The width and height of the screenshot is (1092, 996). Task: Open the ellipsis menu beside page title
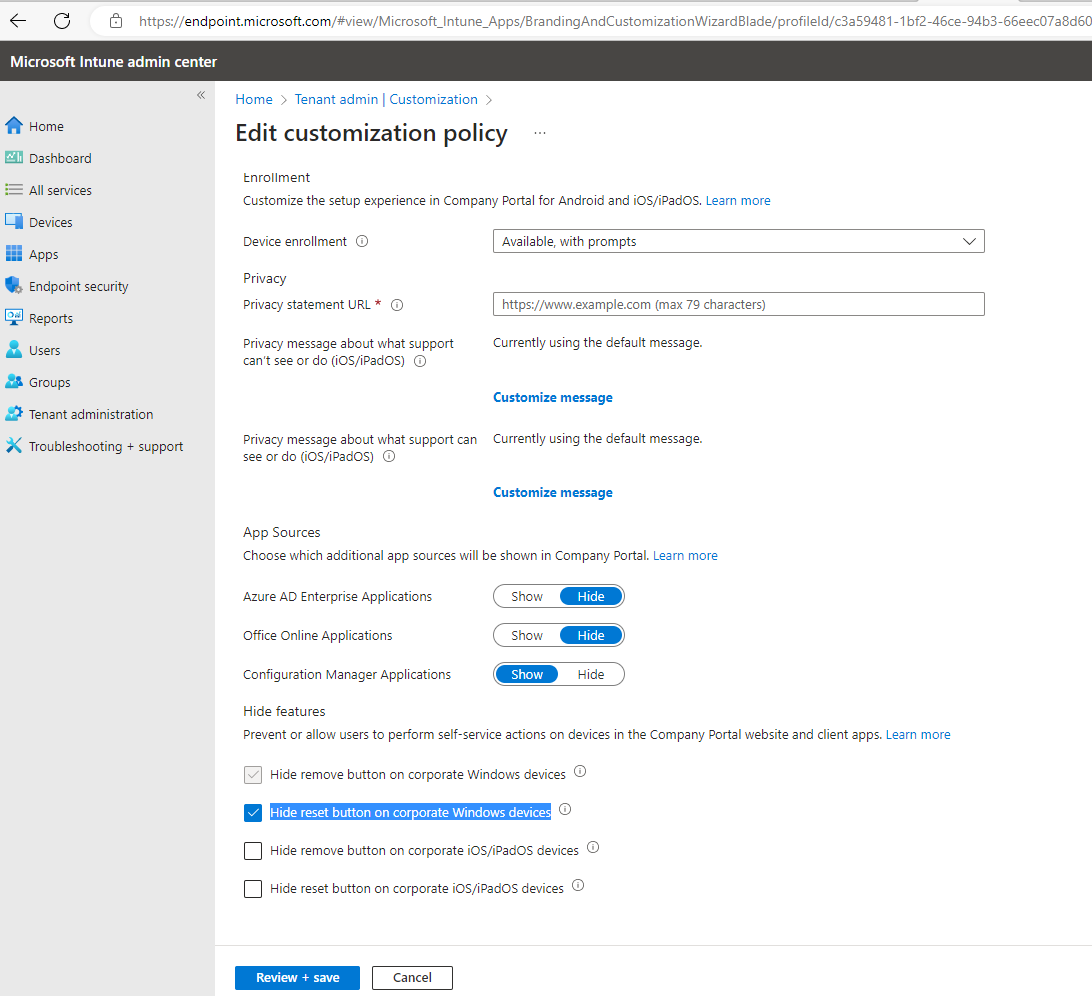point(540,132)
